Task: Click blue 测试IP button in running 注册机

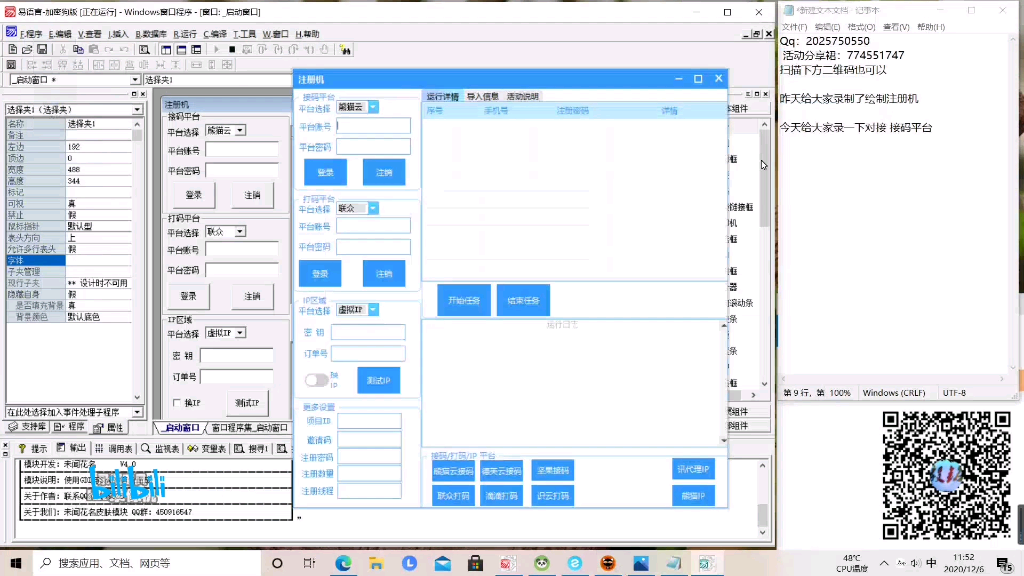Action: 379,380
